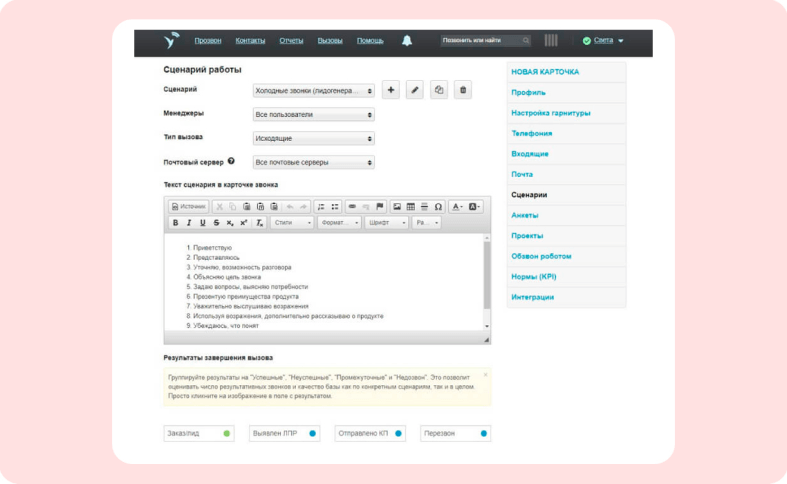Viewport: 787px width, 484px height.
Task: Open notifications bell in top bar
Action: (x=407, y=41)
